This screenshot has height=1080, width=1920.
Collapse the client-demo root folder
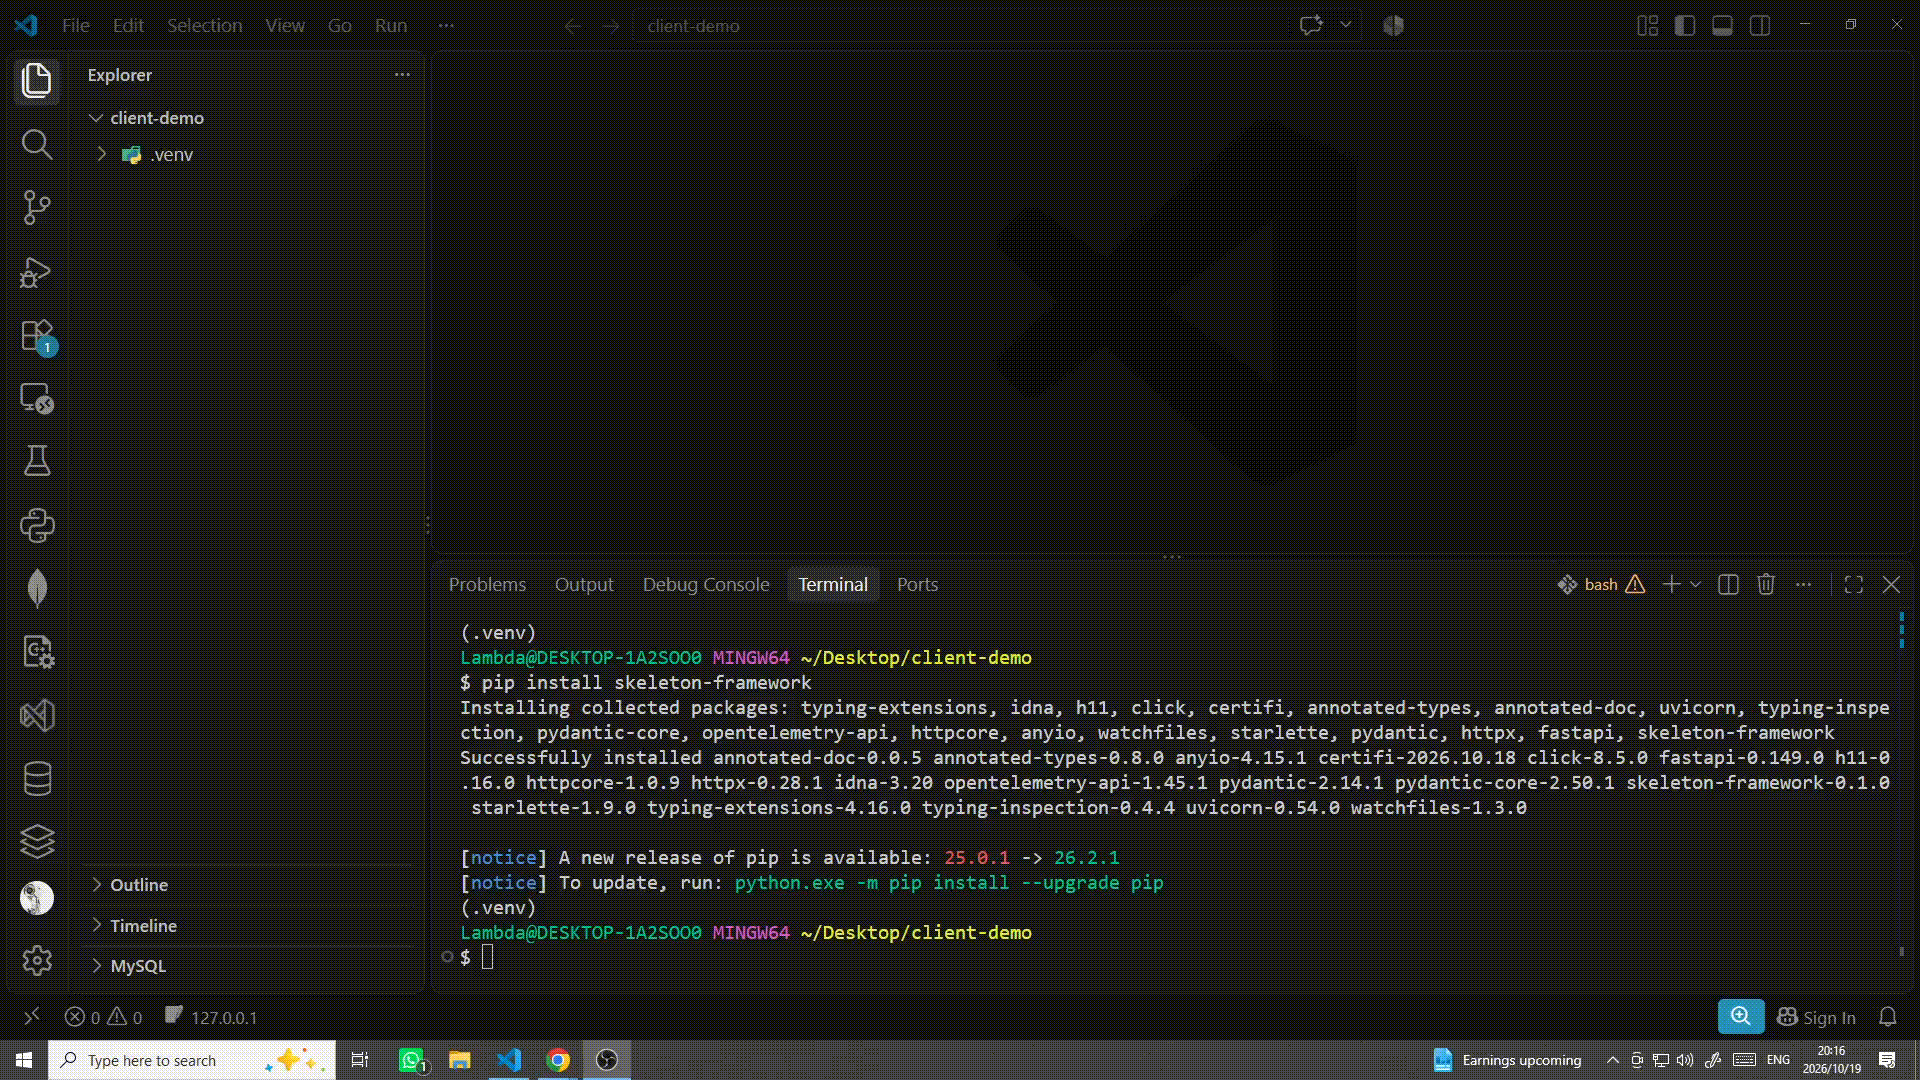click(x=96, y=118)
